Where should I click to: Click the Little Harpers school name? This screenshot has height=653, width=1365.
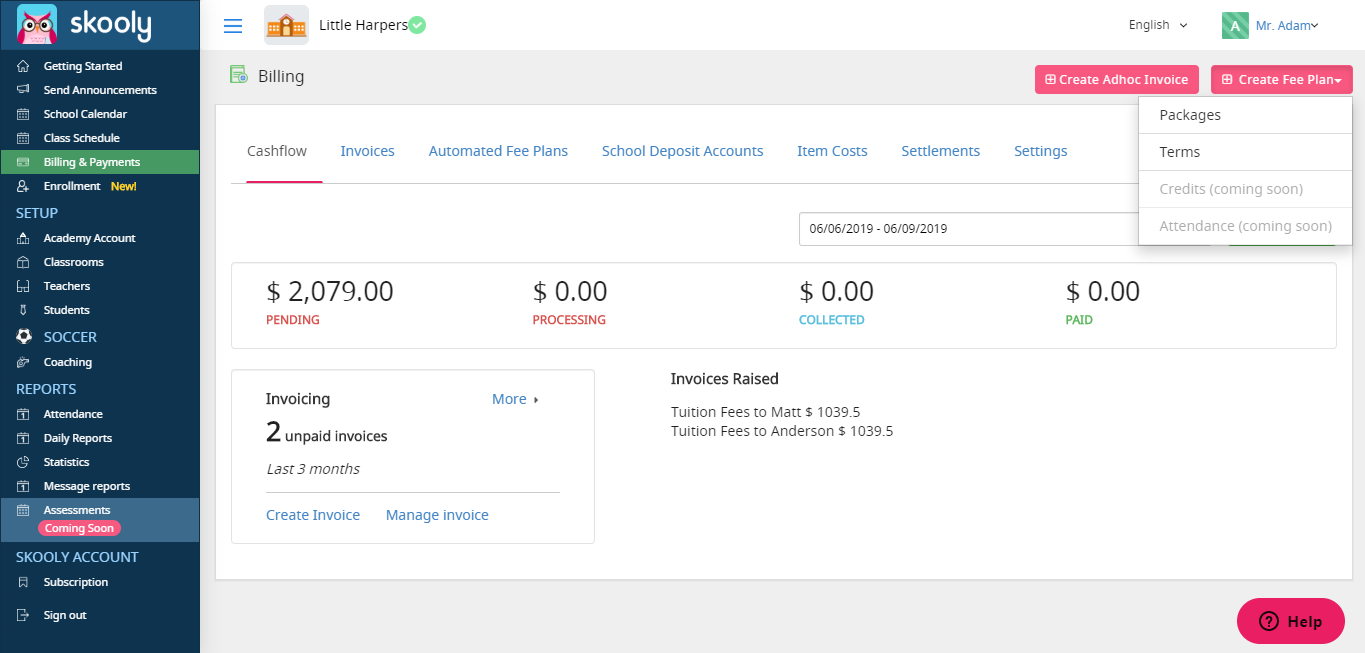click(363, 25)
